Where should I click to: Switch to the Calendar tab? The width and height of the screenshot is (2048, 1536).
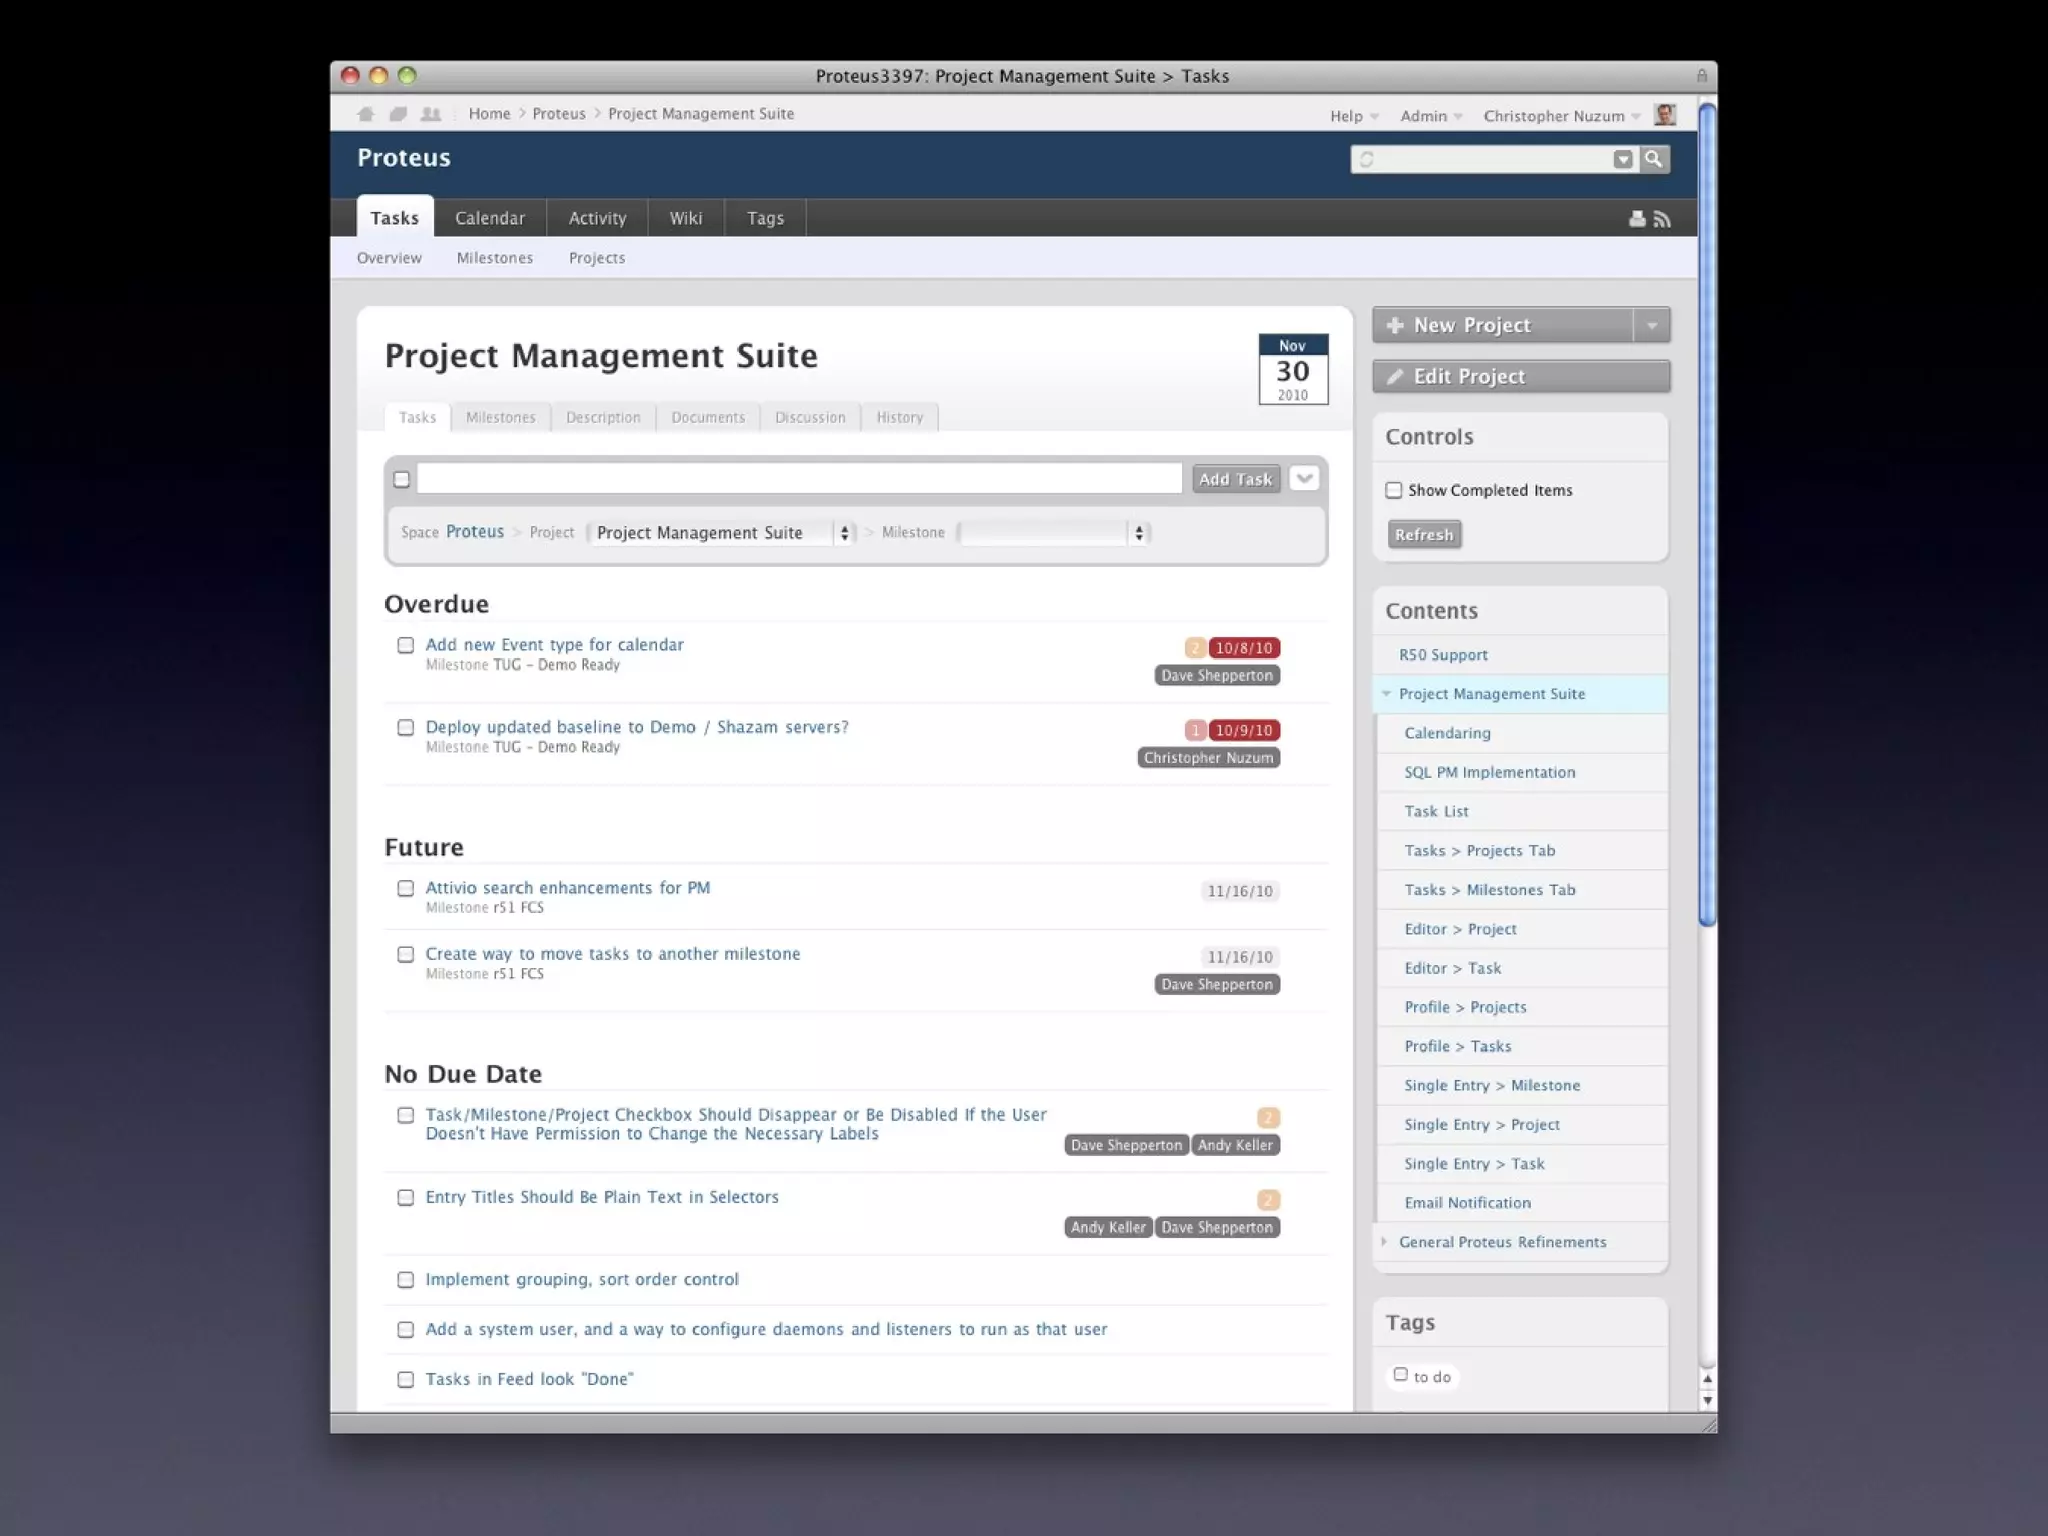click(489, 218)
